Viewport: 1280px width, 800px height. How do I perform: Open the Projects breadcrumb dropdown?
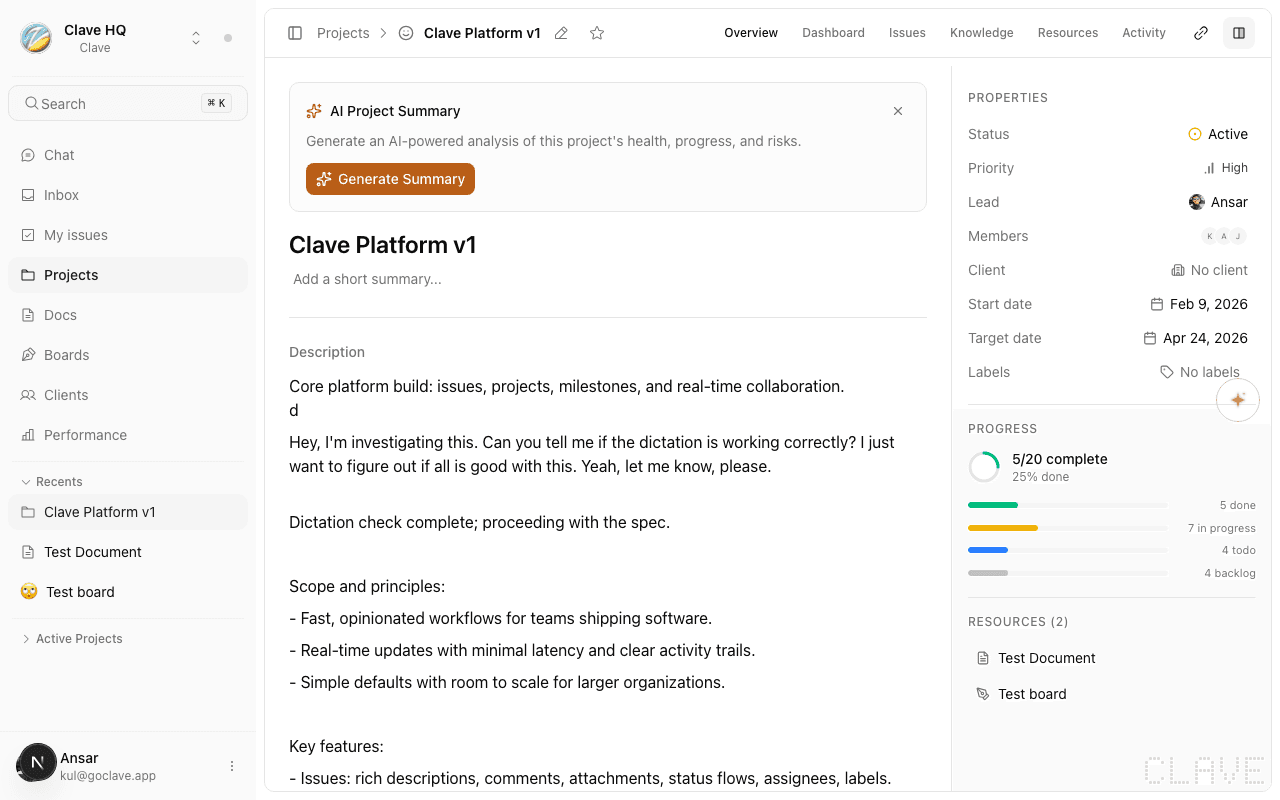343,32
